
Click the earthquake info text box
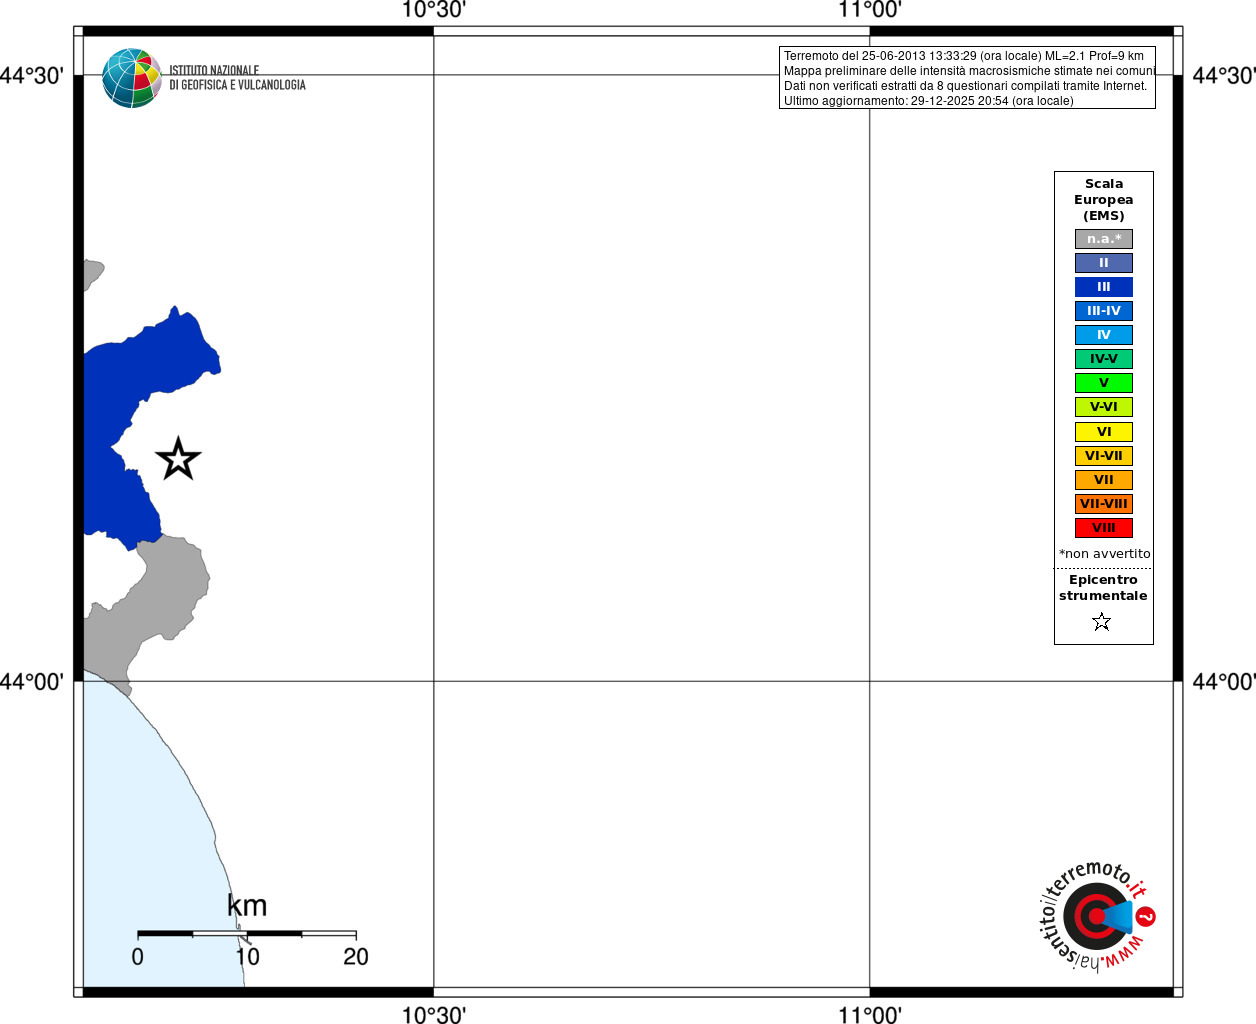[x=967, y=78]
